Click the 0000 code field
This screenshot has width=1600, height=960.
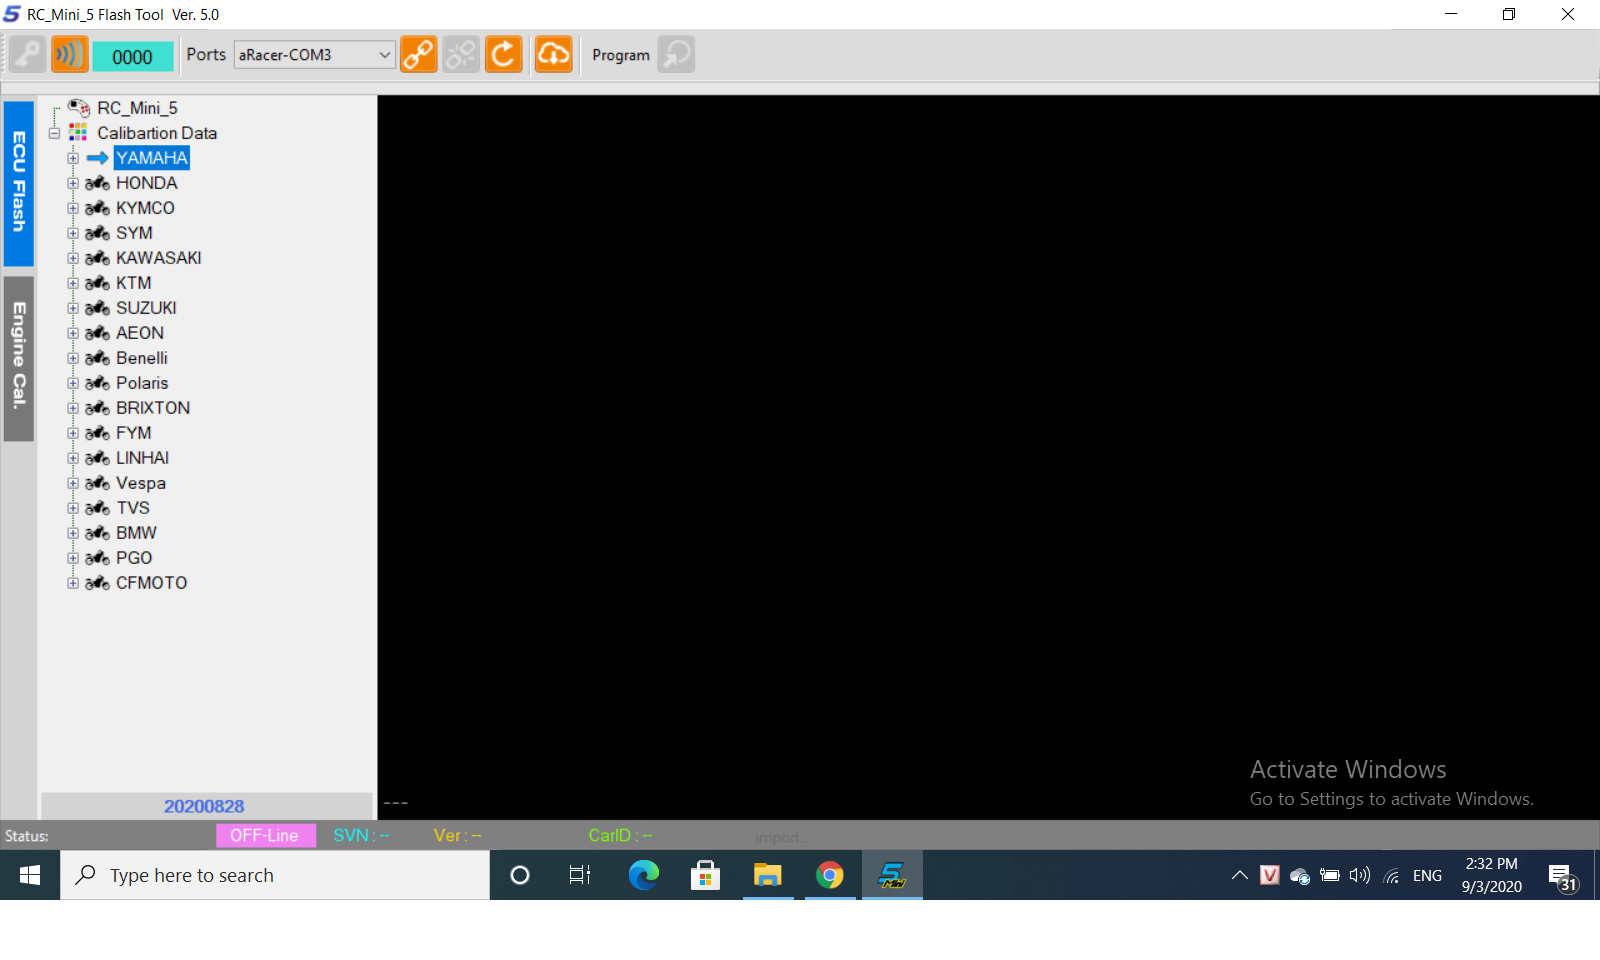[x=133, y=56]
